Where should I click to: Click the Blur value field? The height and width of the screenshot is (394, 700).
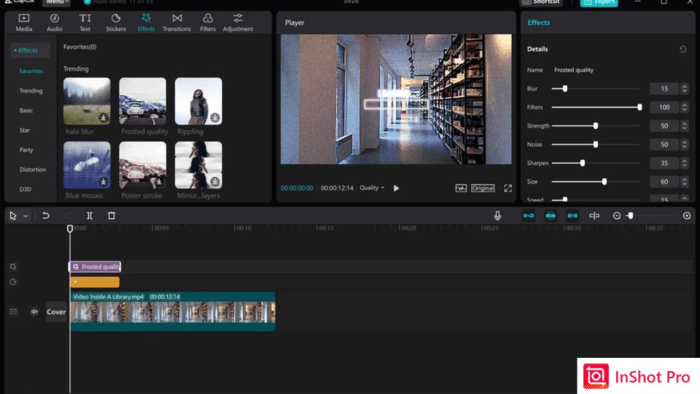tap(664, 89)
